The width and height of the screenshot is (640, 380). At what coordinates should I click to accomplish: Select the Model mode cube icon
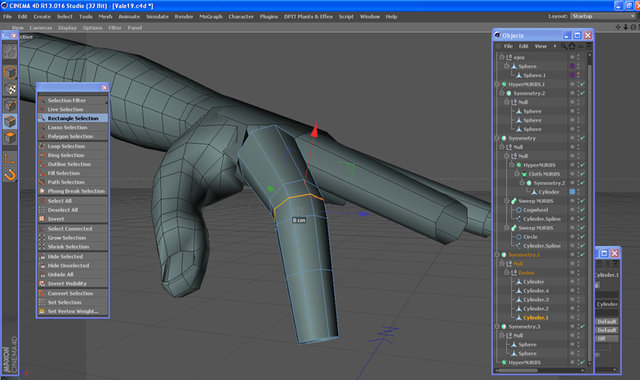[10, 72]
